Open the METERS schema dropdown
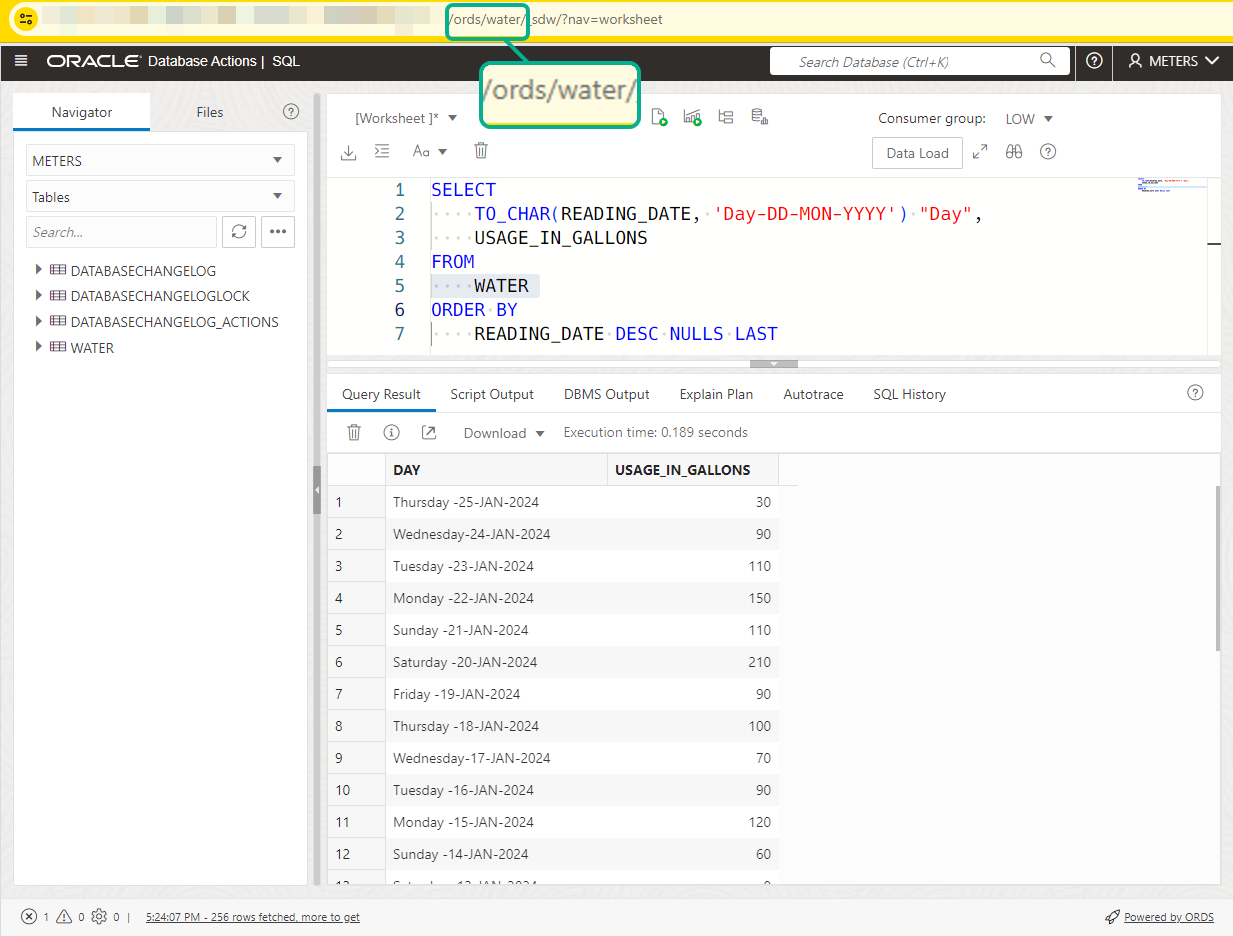 tap(160, 161)
